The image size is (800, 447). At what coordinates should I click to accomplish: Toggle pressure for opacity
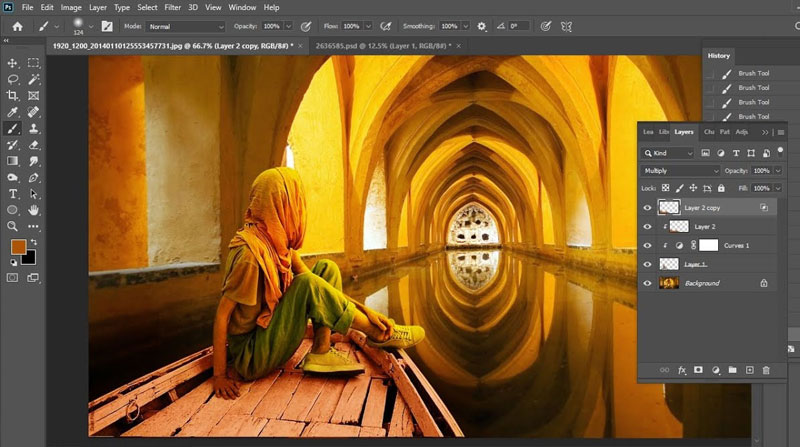(x=306, y=26)
